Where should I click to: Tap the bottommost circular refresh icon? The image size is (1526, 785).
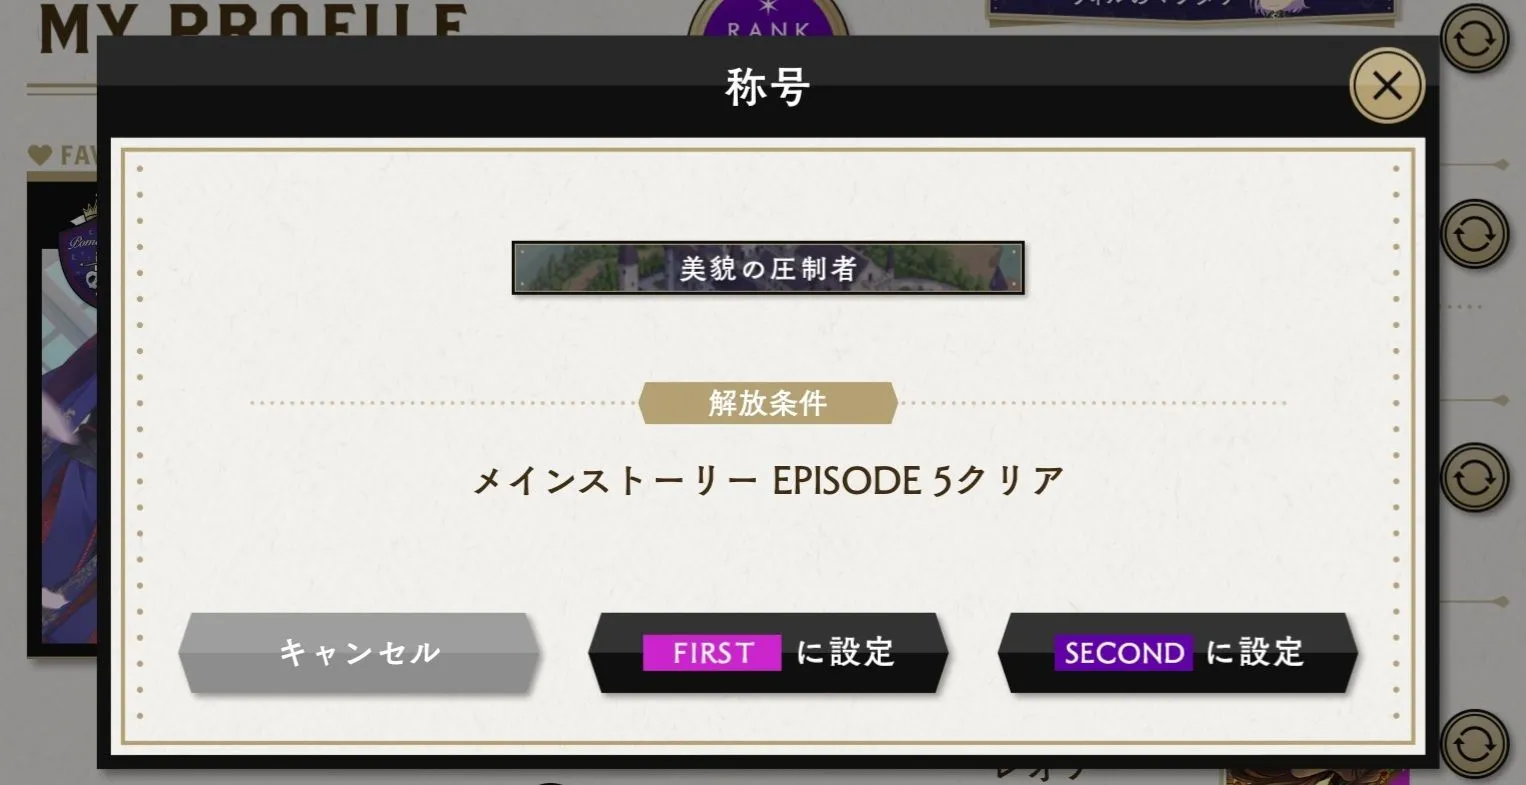coord(1474,744)
